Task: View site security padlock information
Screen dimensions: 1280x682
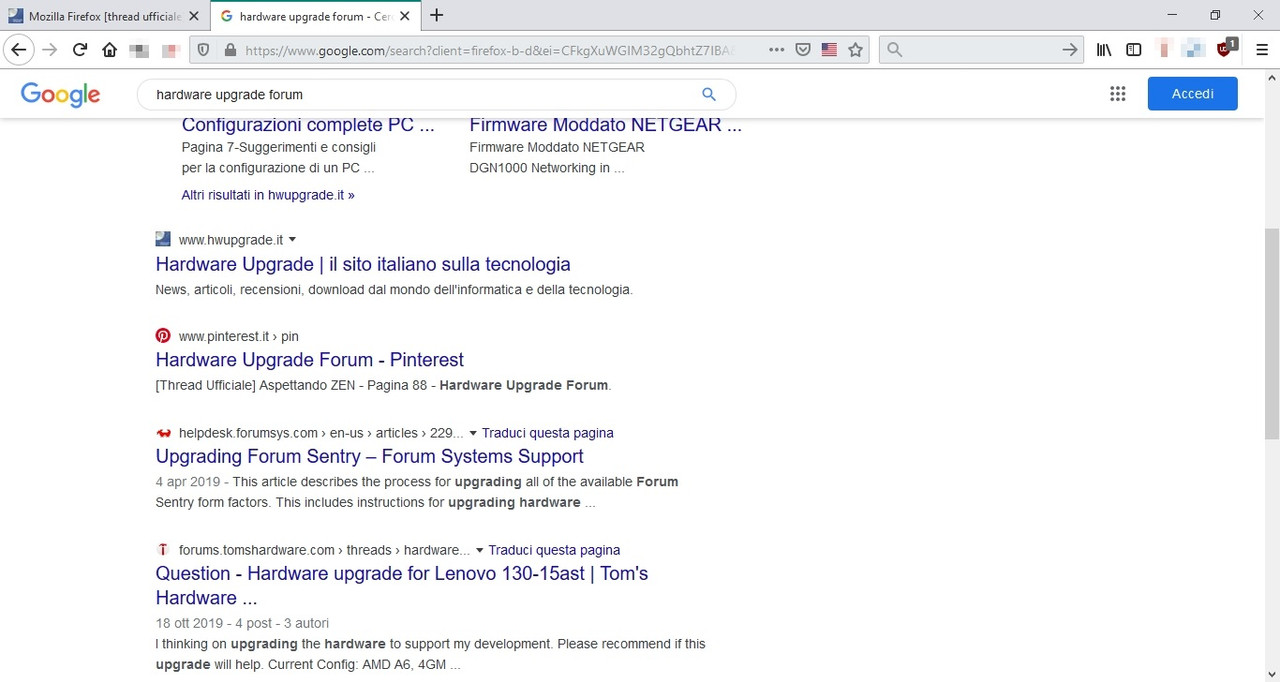Action: click(x=229, y=50)
